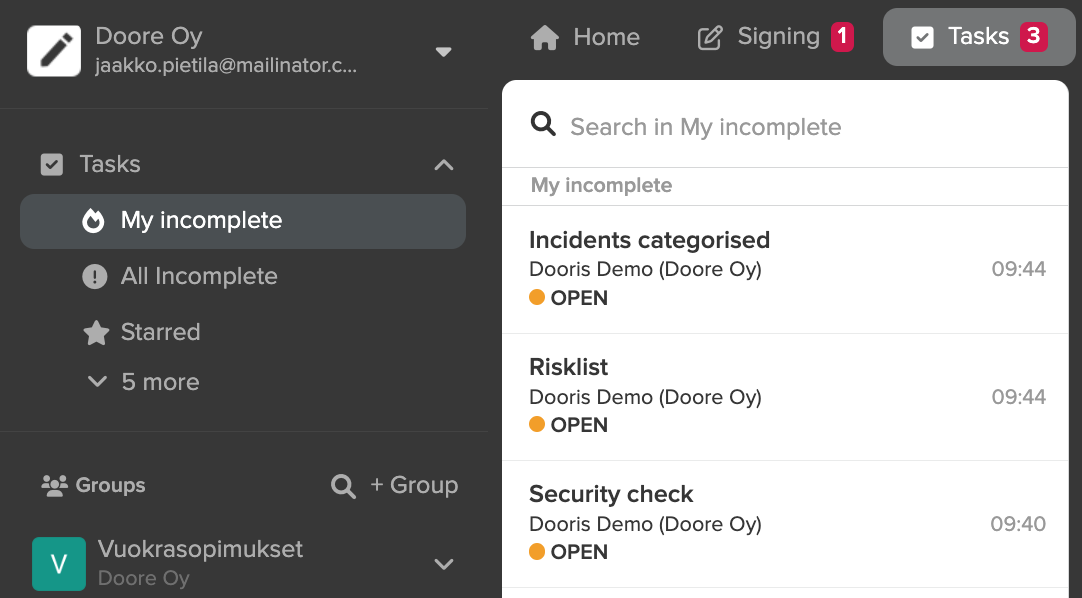
Task: Click the My incomplete list header
Action: tap(601, 186)
